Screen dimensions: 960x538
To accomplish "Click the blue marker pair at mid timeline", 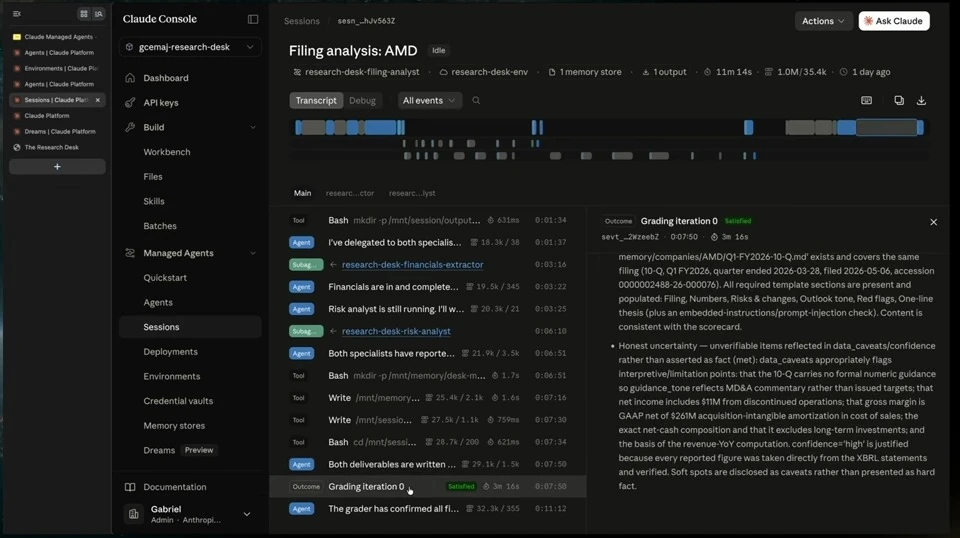I will tap(537, 127).
